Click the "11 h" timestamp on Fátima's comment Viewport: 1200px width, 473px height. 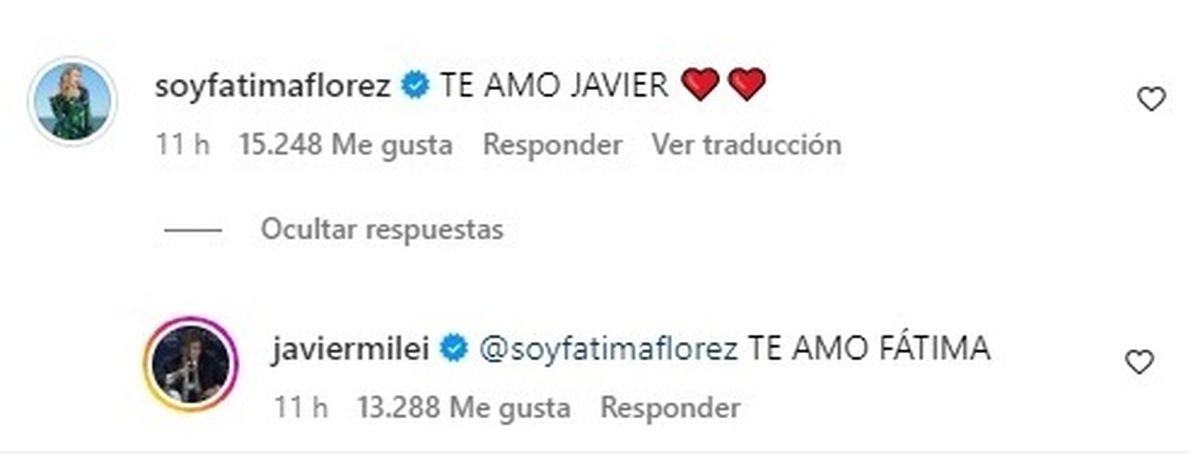click(x=182, y=145)
